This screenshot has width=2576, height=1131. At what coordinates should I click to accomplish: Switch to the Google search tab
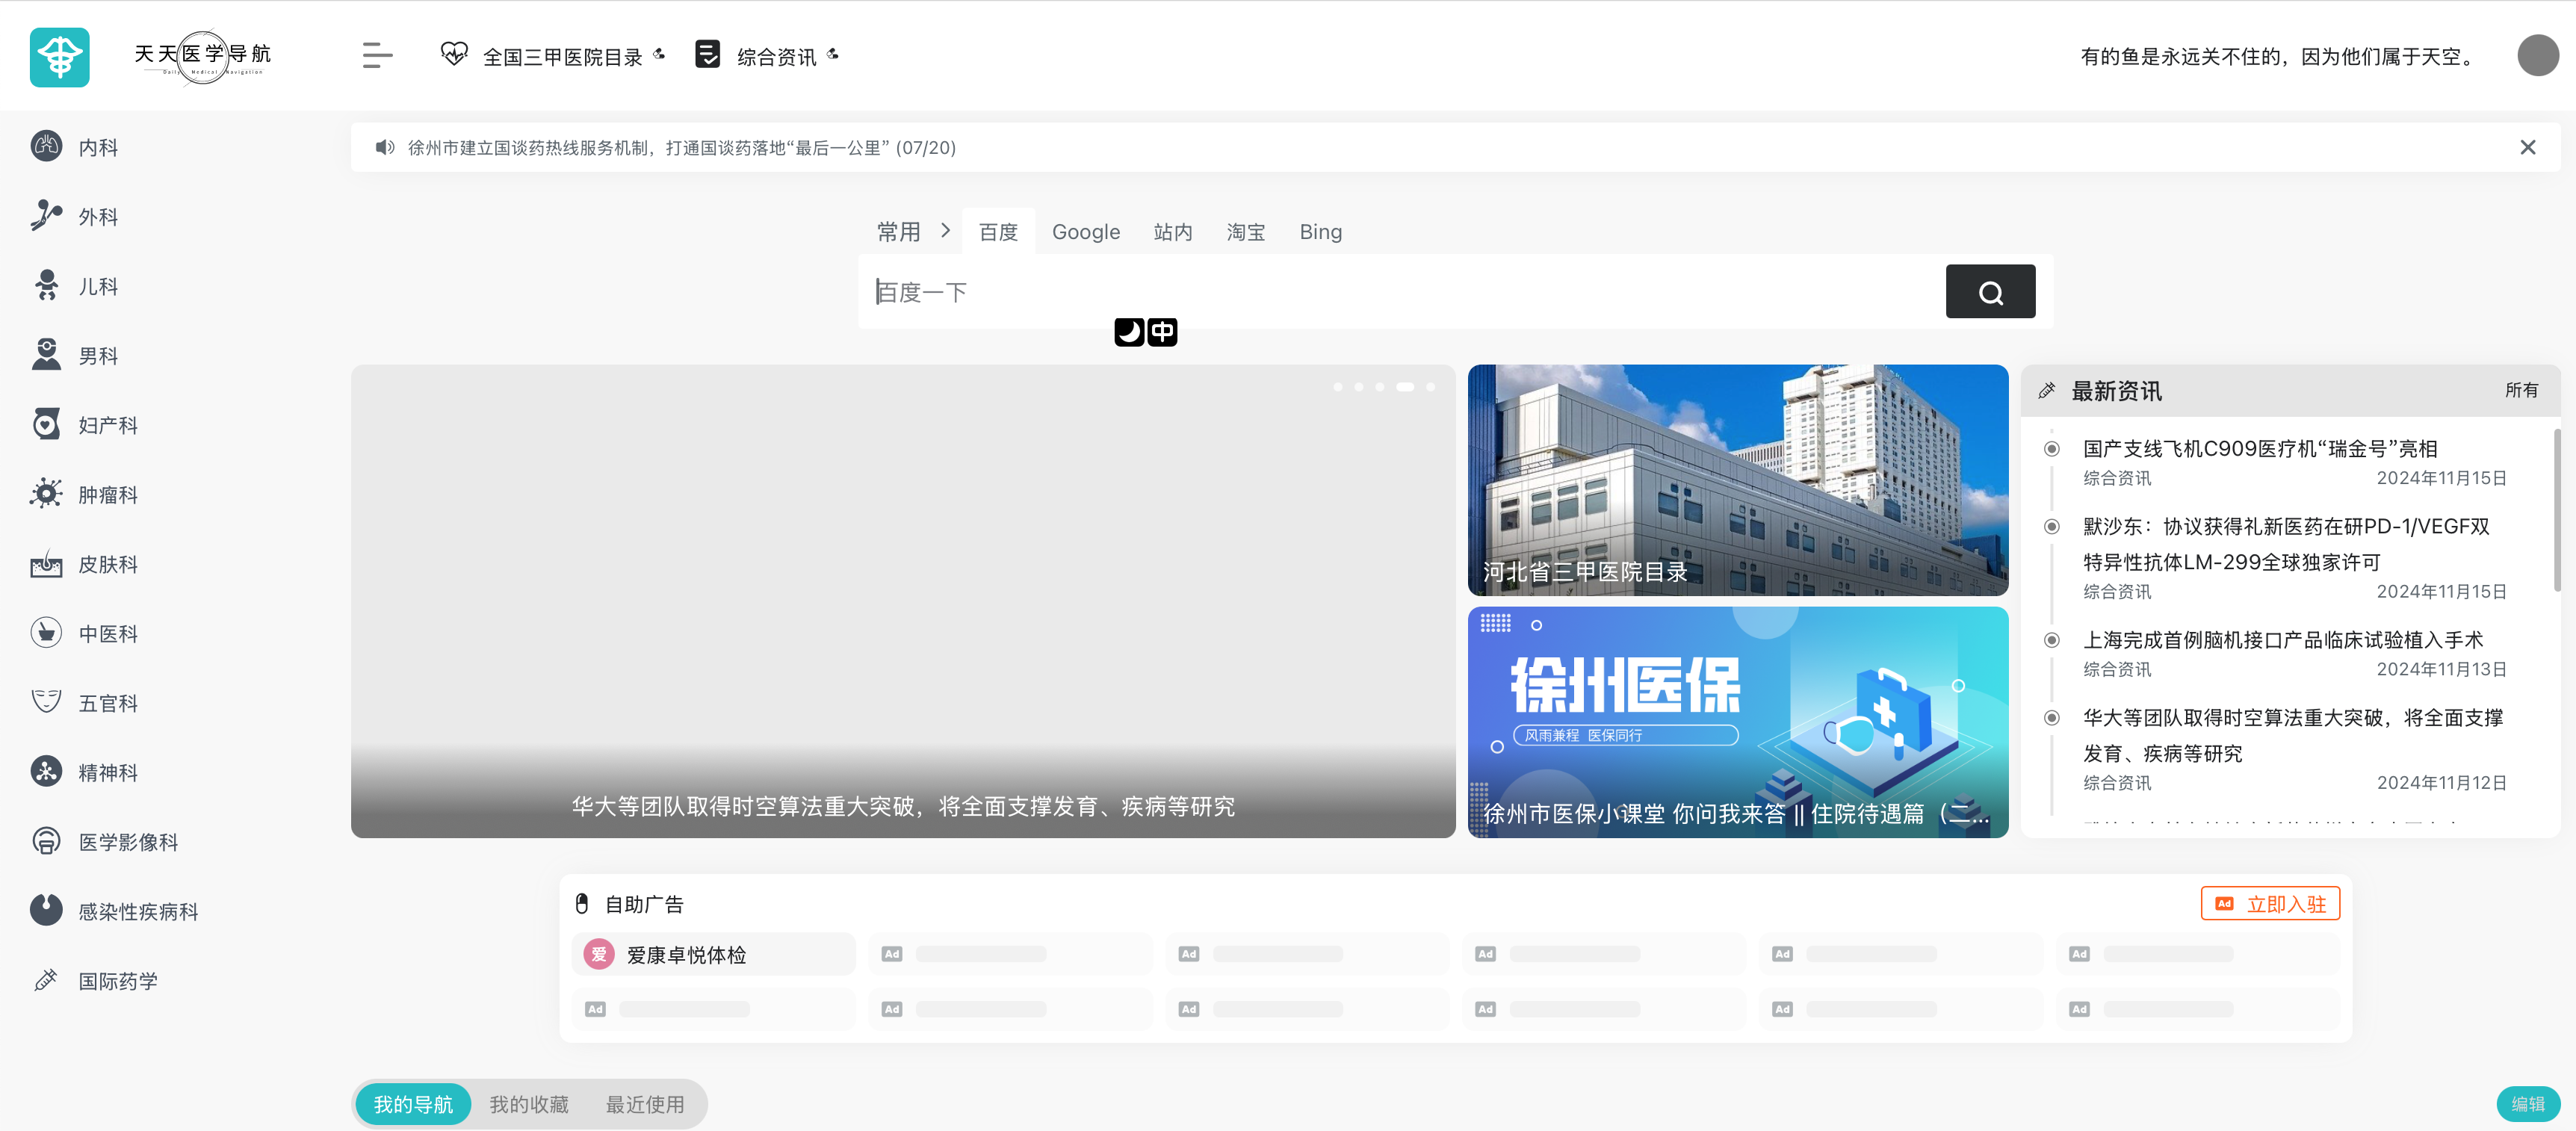1086,231
